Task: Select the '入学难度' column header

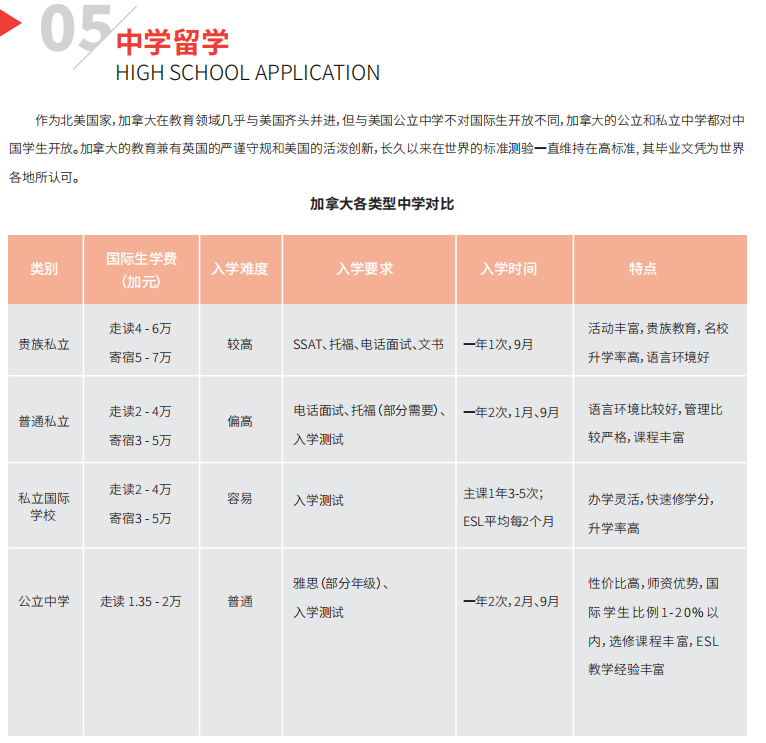Action: click(240, 269)
